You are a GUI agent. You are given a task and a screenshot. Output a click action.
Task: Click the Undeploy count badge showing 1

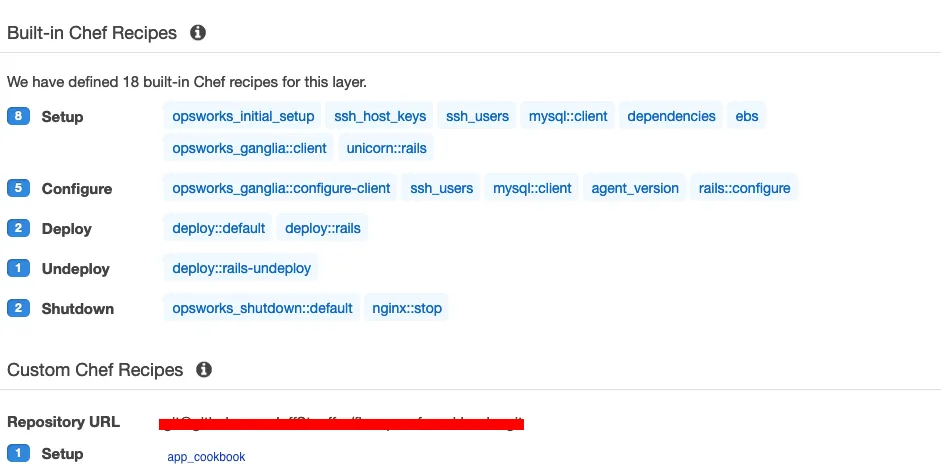(18, 268)
